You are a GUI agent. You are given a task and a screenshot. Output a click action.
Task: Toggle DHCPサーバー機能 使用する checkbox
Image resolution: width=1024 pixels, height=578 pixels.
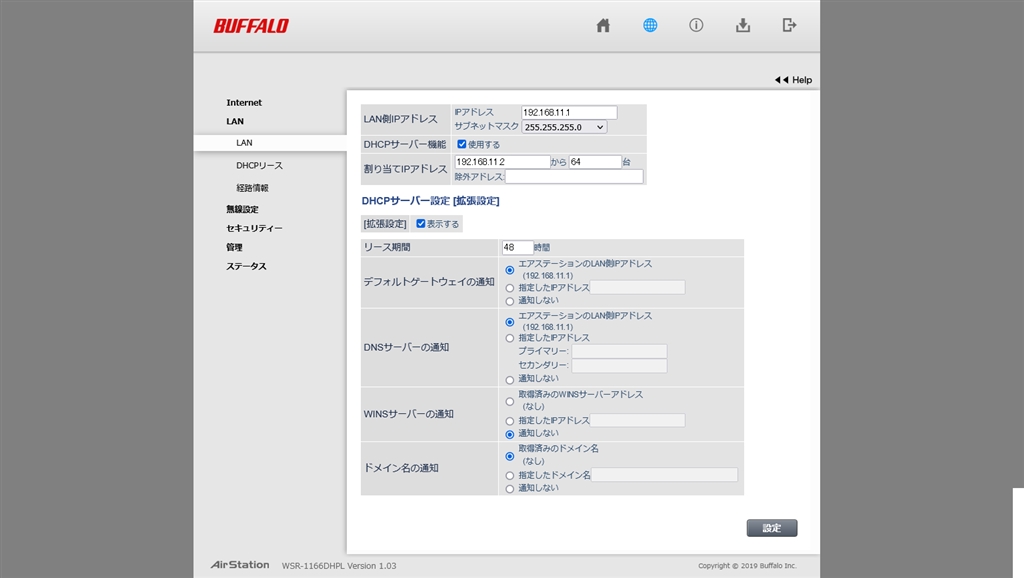click(462, 144)
